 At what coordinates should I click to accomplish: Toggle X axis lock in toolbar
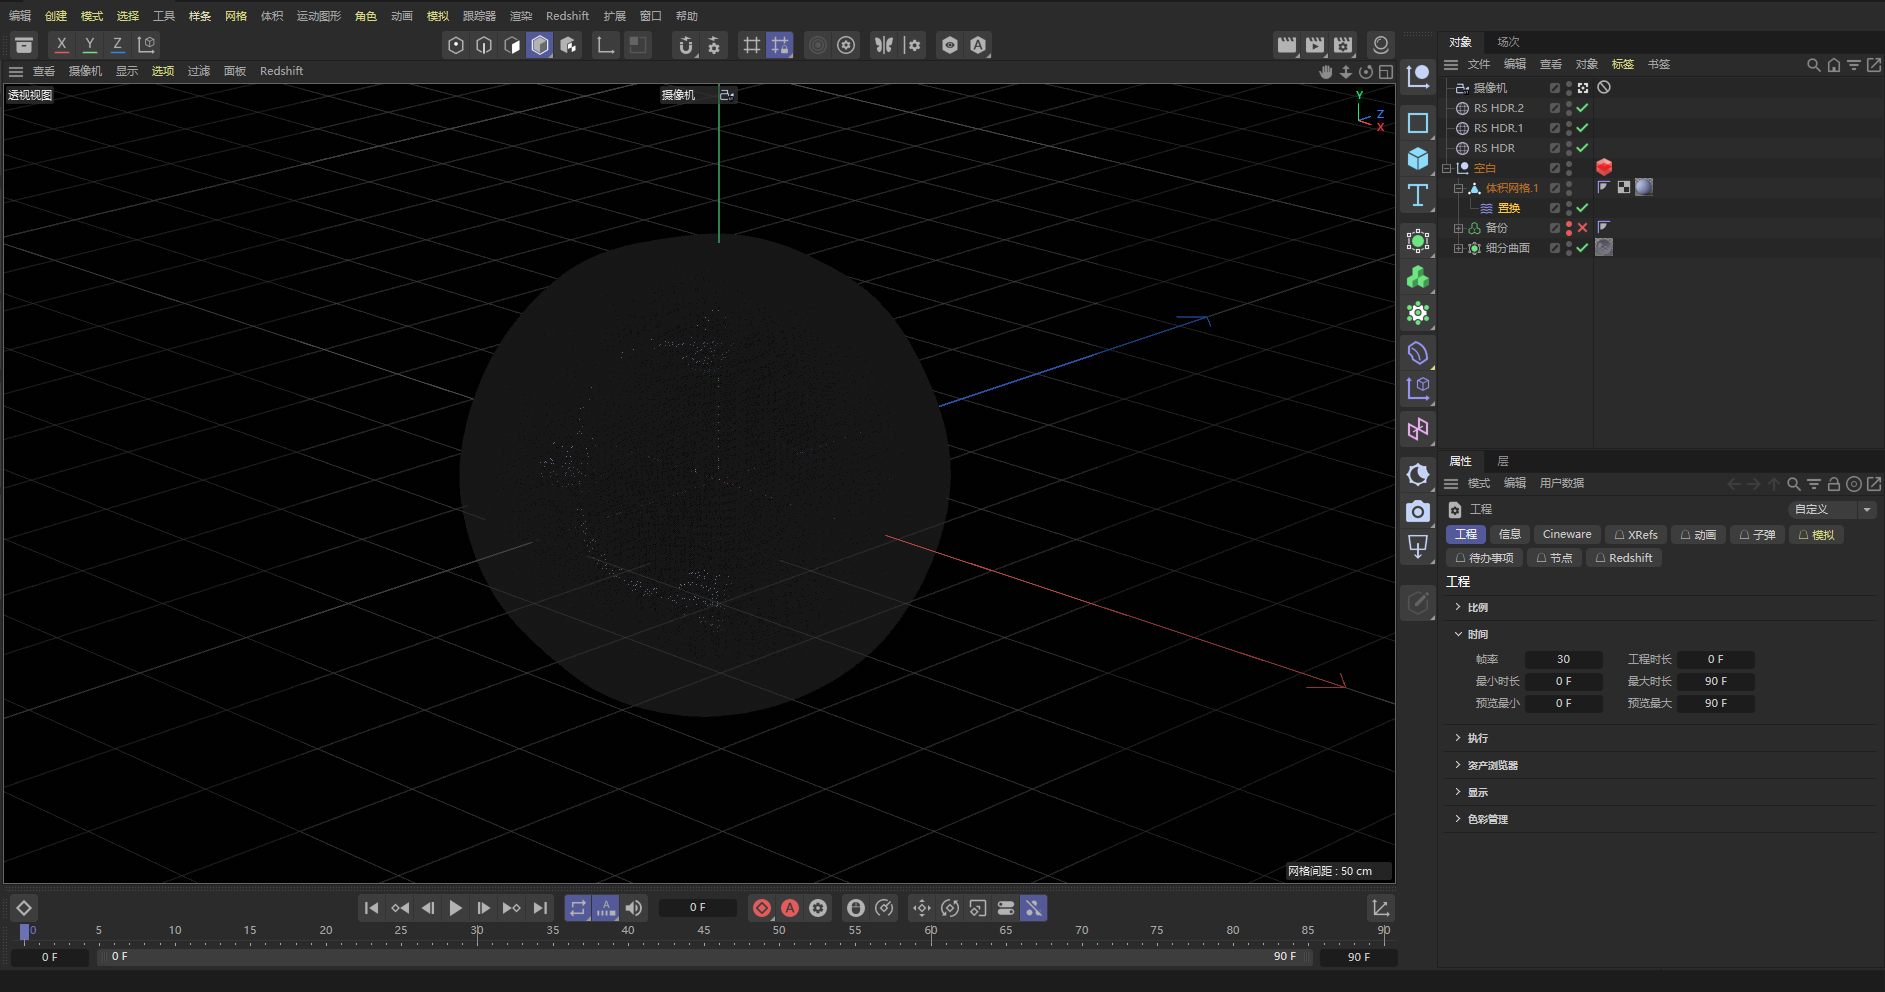[x=62, y=44]
